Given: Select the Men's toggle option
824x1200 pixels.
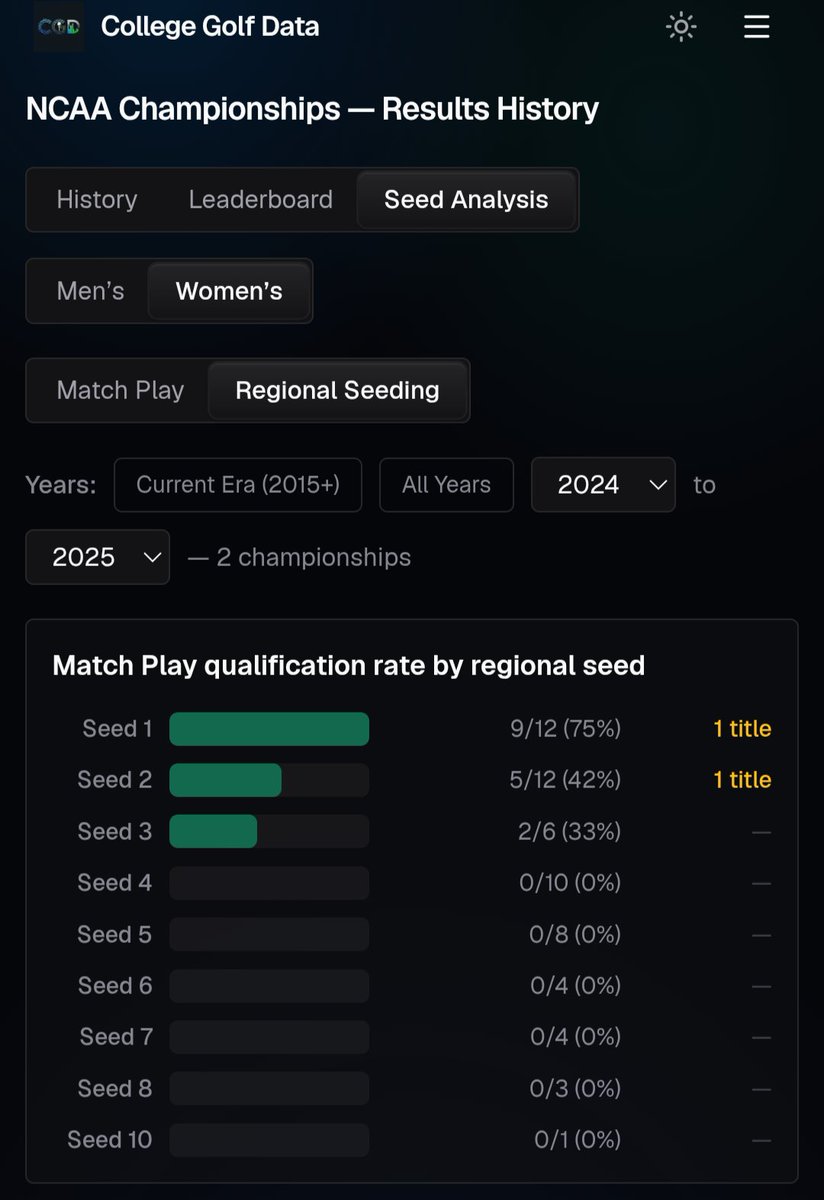Looking at the screenshot, I should coord(91,291).
